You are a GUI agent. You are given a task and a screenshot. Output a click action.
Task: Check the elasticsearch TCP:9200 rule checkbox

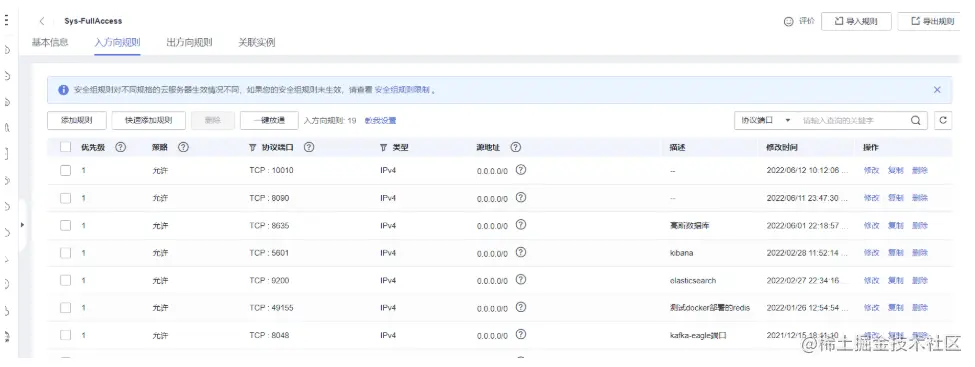tap(65, 280)
